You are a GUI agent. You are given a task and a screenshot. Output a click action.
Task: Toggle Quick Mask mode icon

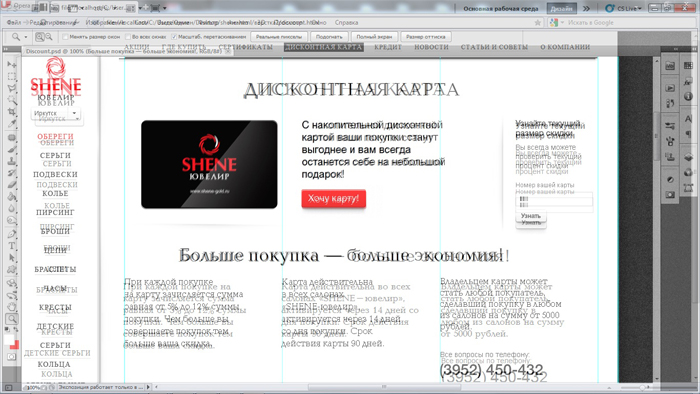[12, 357]
